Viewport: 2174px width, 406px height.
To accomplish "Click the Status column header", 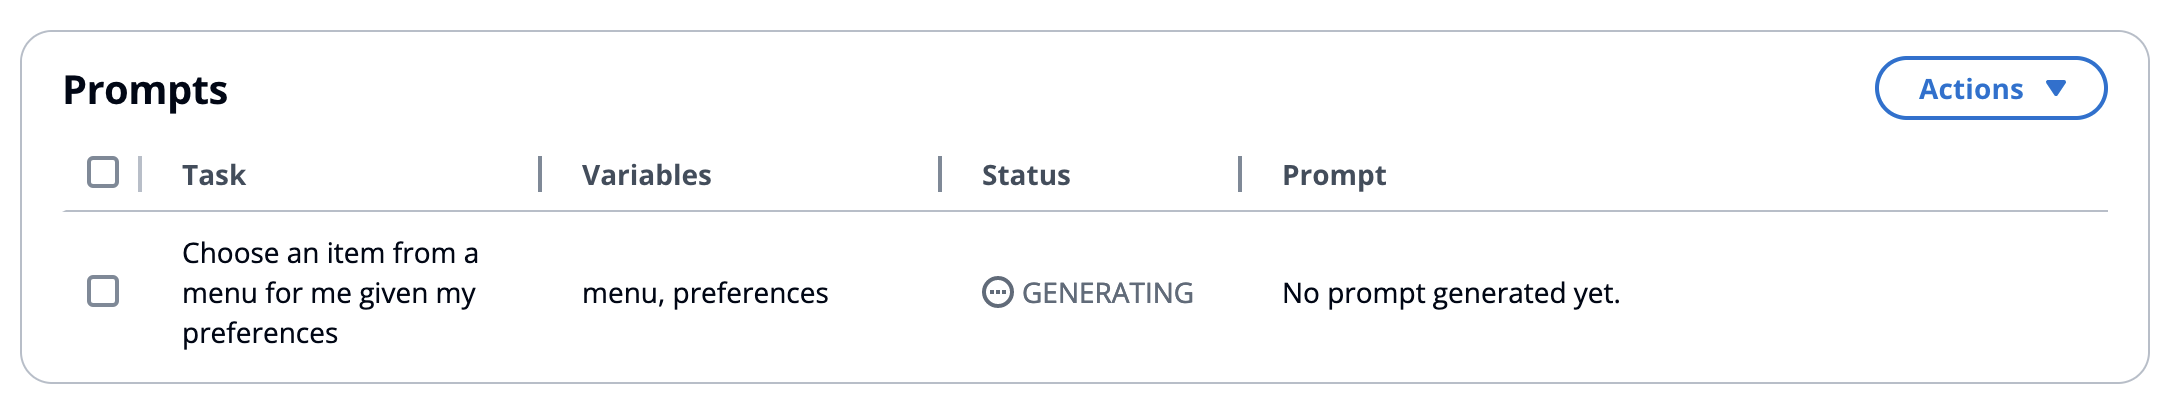I will click(1026, 175).
